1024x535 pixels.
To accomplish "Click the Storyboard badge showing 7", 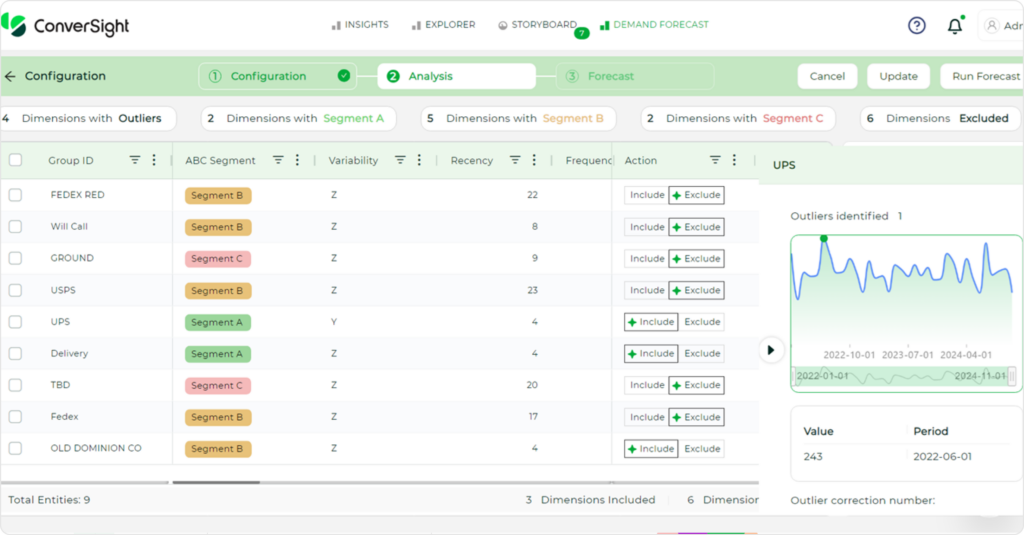I will [581, 33].
